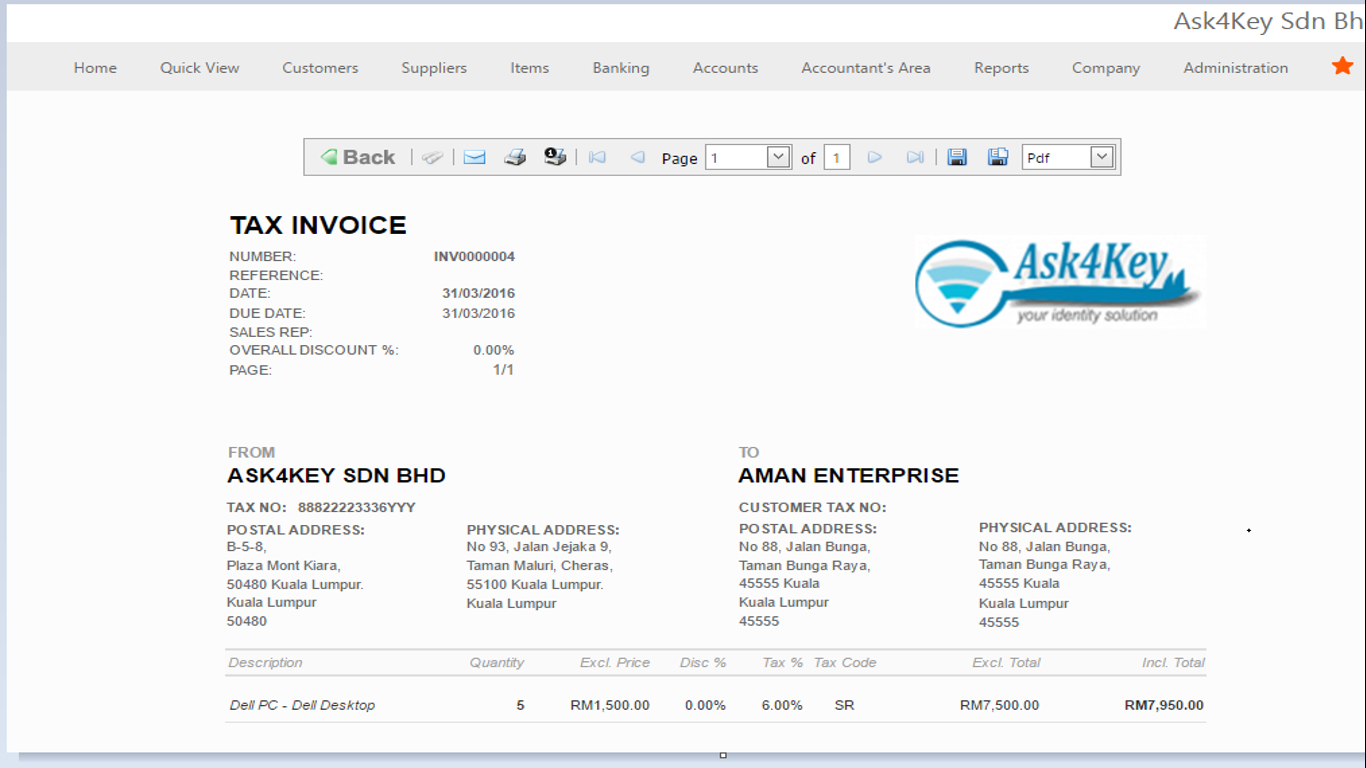1366x768 pixels.
Task: Open the Accounts menu
Action: (725, 68)
